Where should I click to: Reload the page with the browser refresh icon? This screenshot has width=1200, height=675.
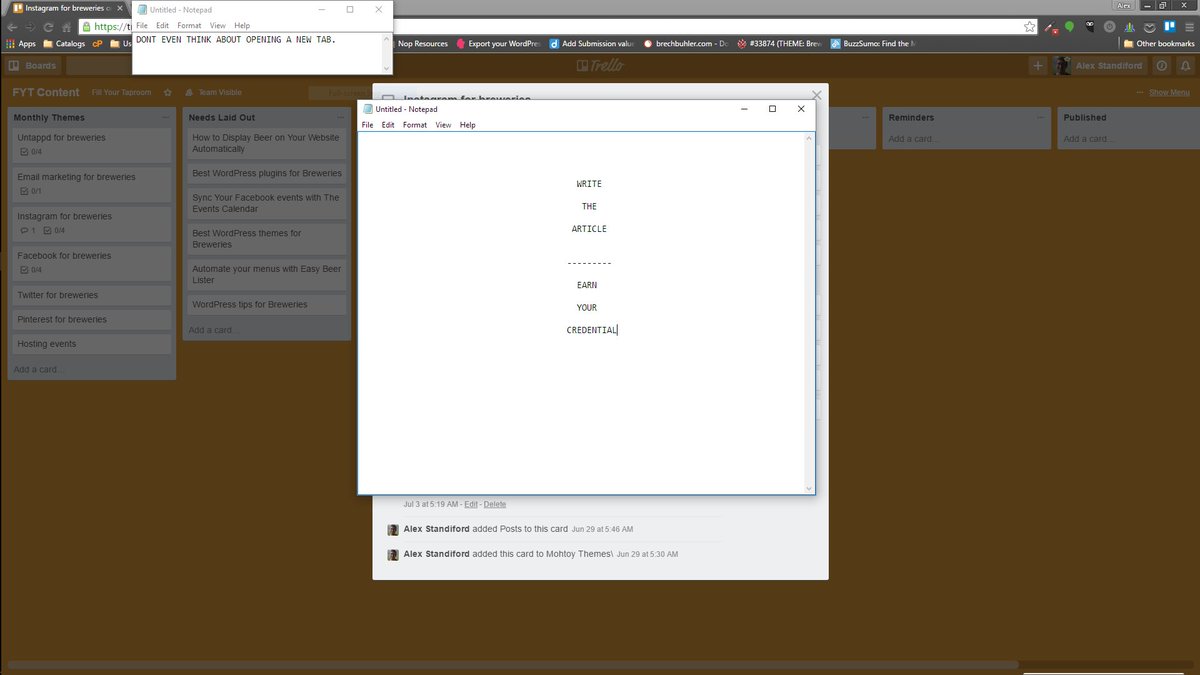point(47,27)
